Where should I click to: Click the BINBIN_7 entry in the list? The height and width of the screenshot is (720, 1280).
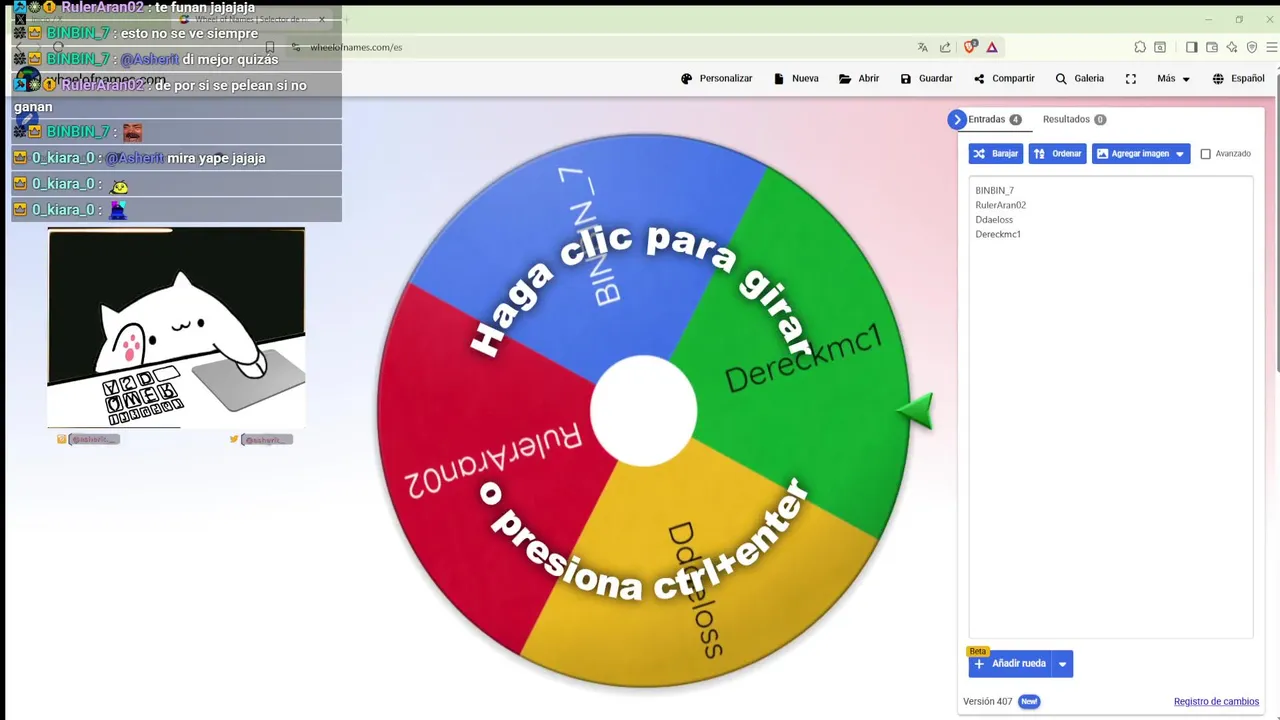tap(994, 190)
